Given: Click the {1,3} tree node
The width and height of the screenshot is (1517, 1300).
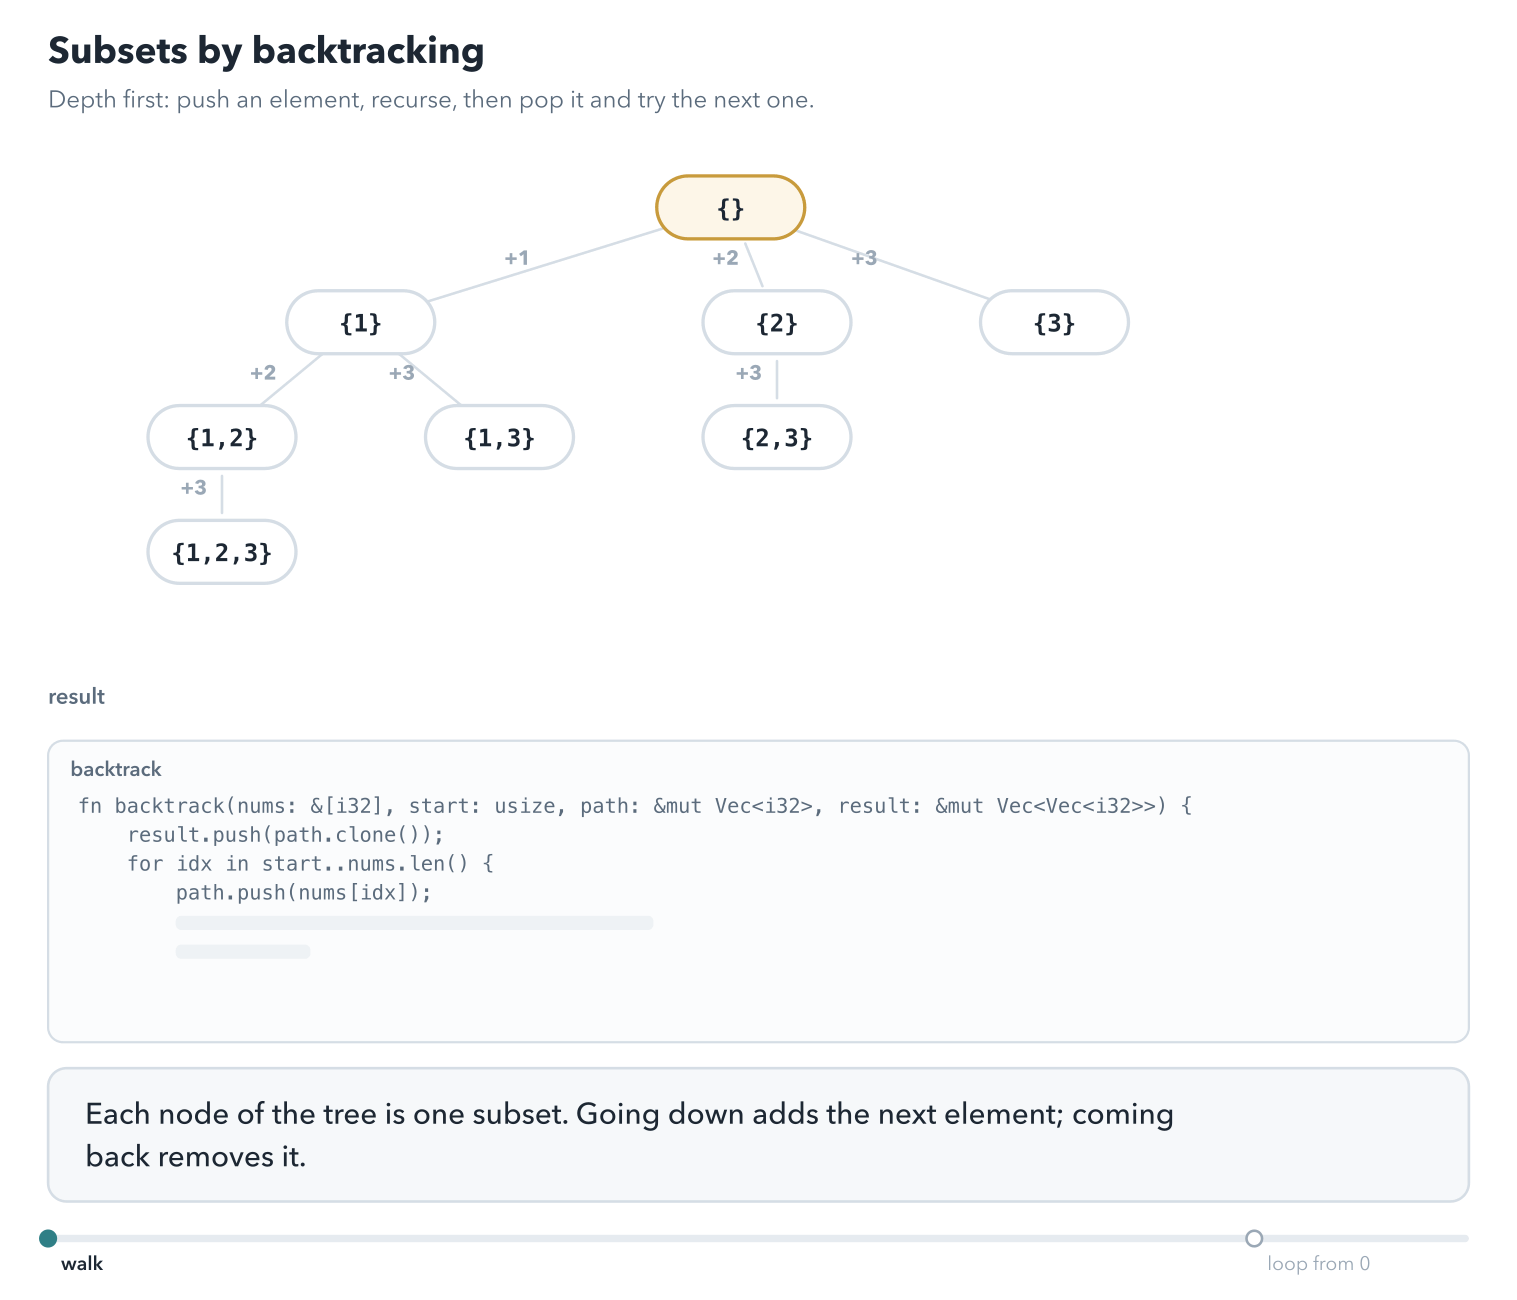Looking at the screenshot, I should [499, 438].
